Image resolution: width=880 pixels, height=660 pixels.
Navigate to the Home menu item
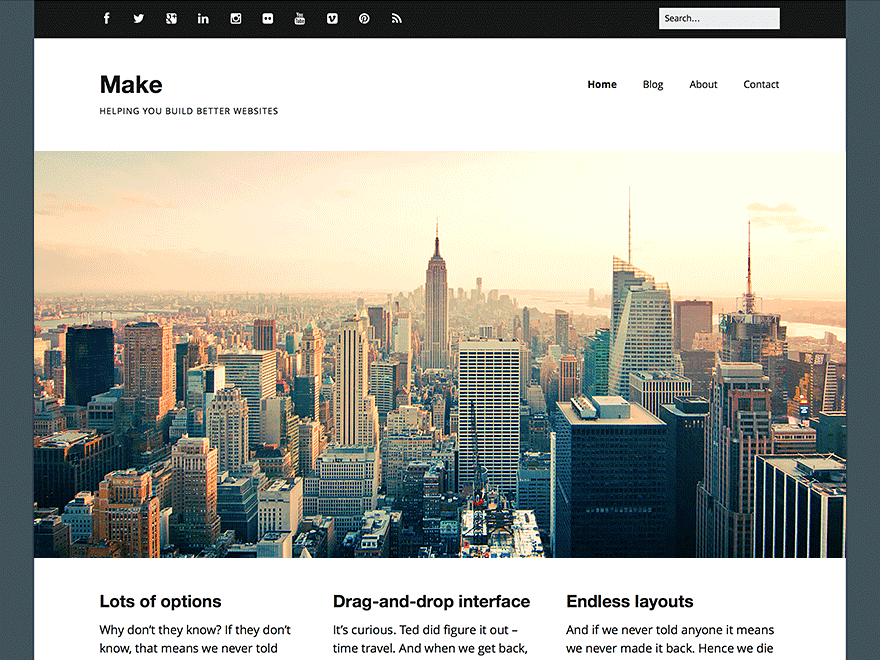602,85
